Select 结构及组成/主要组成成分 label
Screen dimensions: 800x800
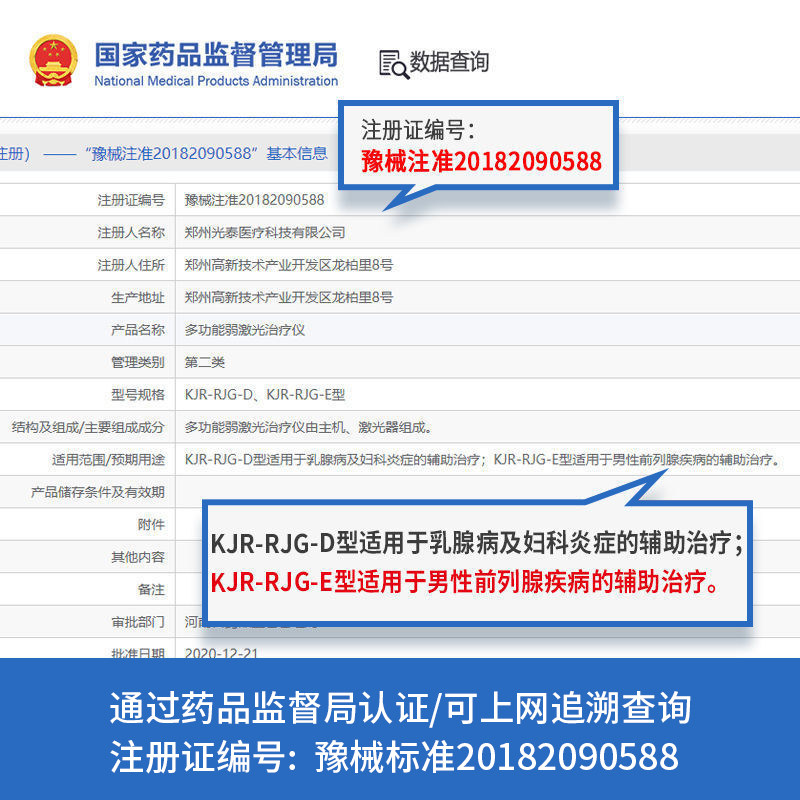click(x=88, y=427)
